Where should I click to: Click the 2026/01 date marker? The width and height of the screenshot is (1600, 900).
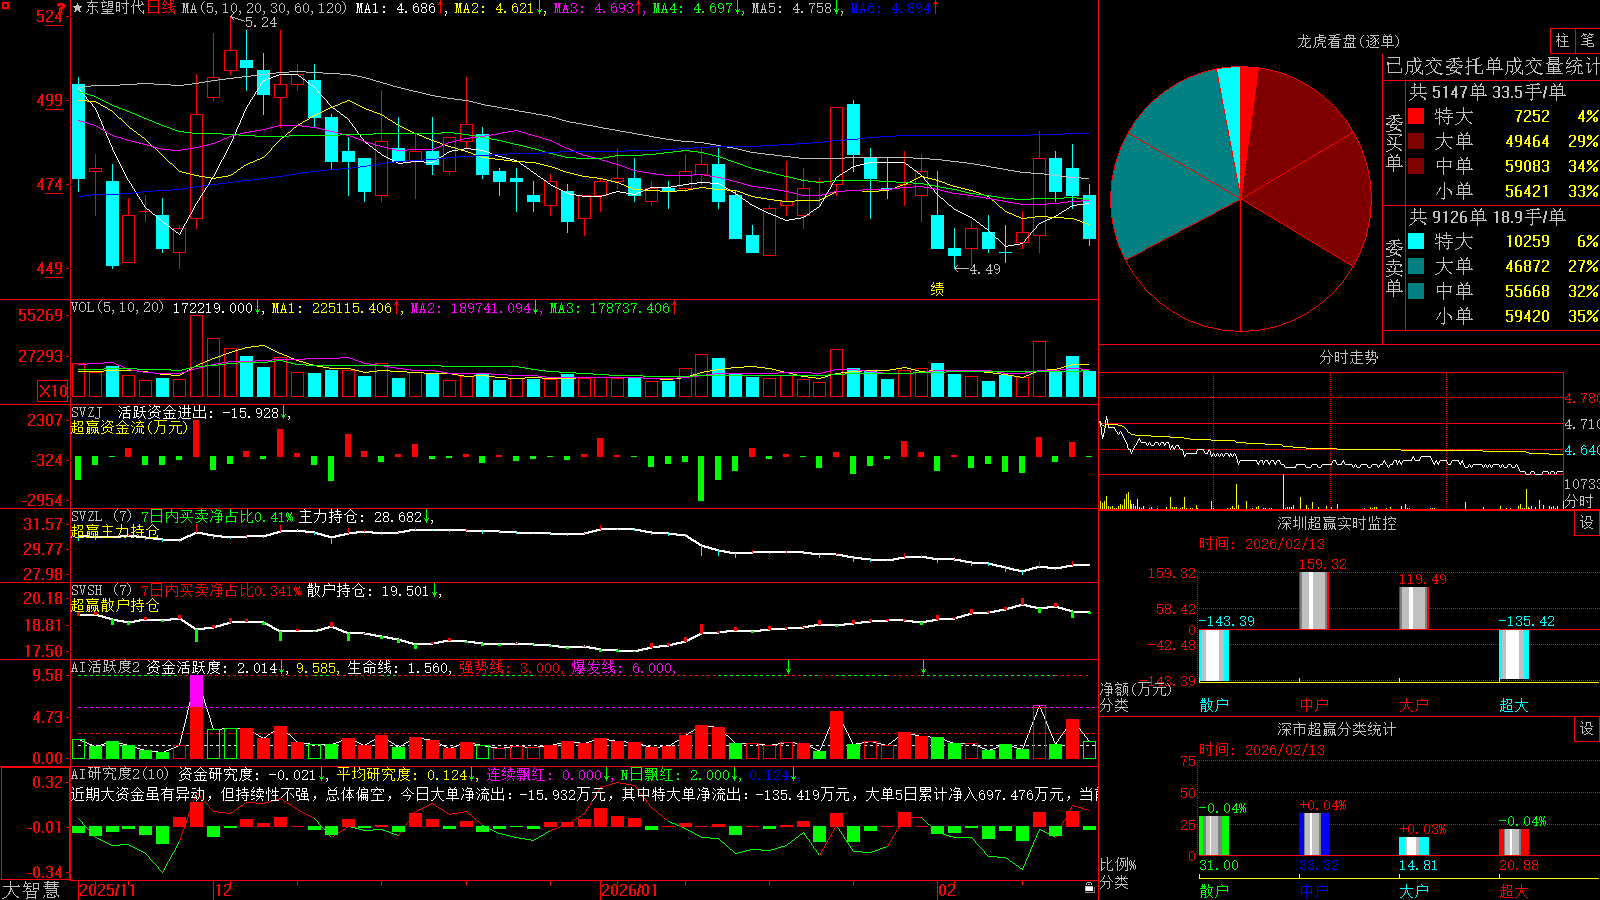click(629, 890)
